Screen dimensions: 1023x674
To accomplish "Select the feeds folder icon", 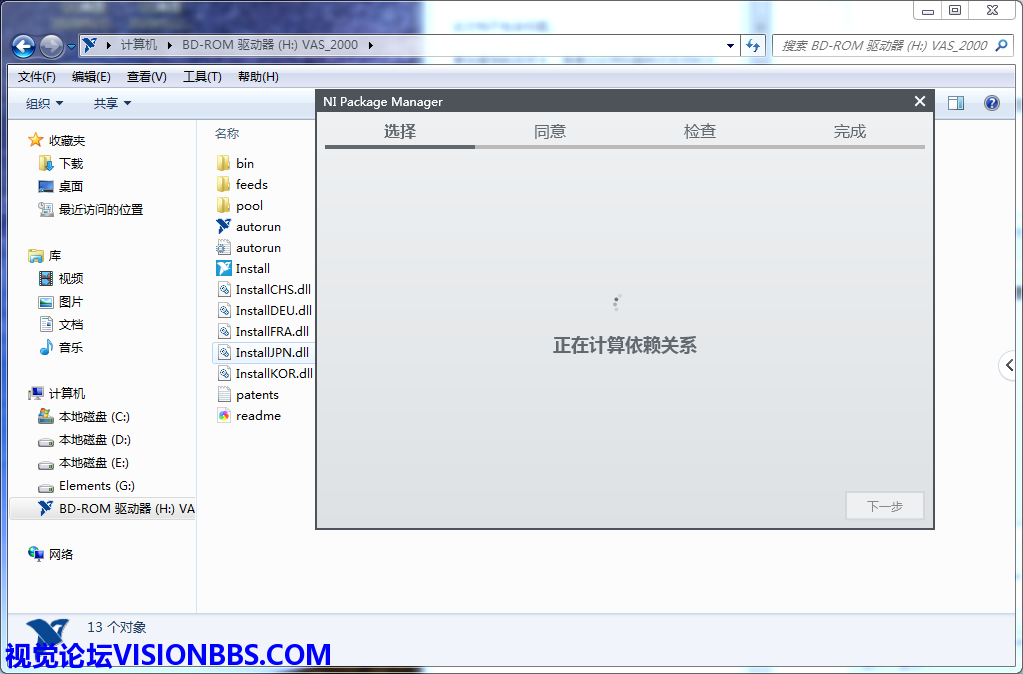I will click(x=223, y=184).
